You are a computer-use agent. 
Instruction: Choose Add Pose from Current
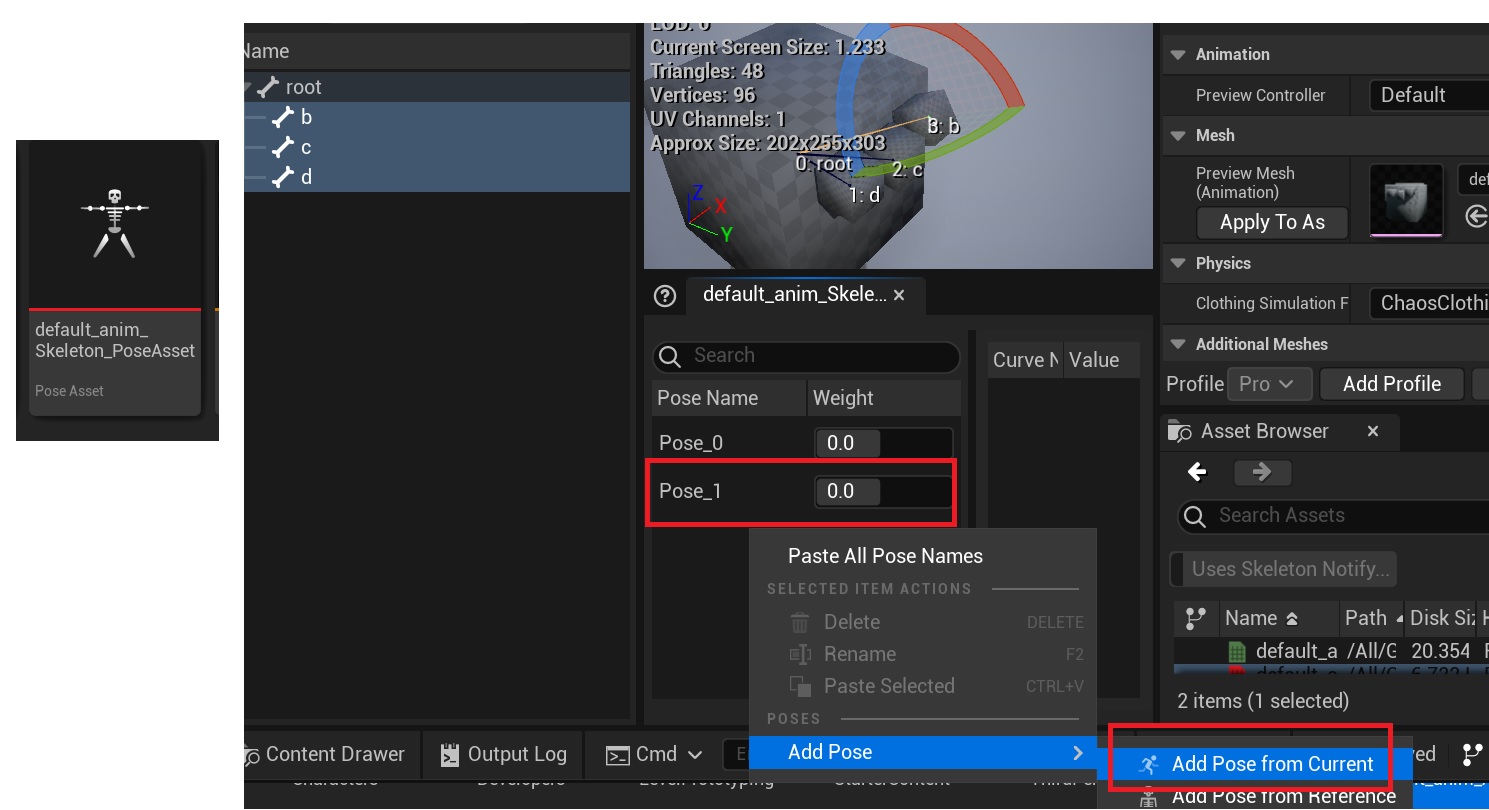point(1255,764)
